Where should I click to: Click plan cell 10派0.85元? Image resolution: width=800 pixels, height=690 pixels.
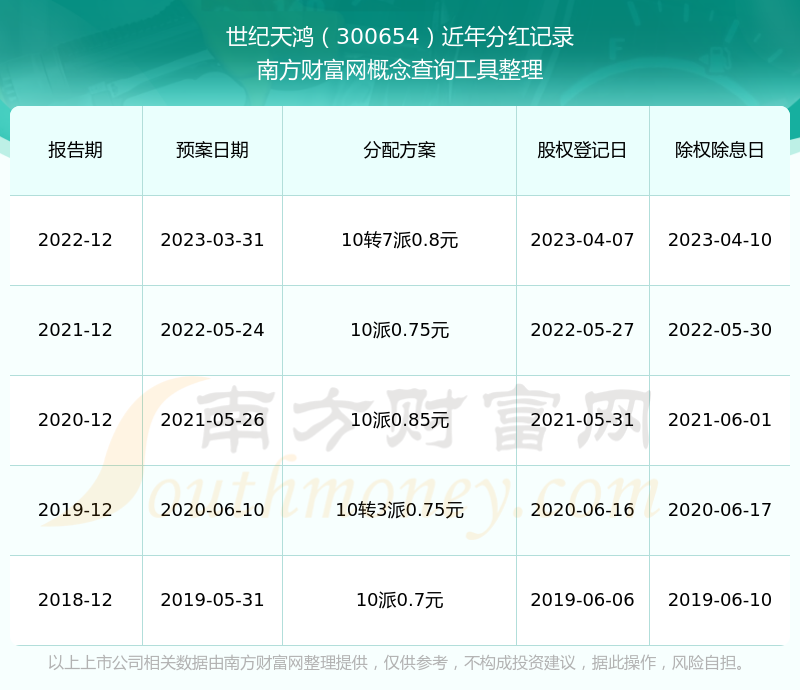click(x=399, y=420)
